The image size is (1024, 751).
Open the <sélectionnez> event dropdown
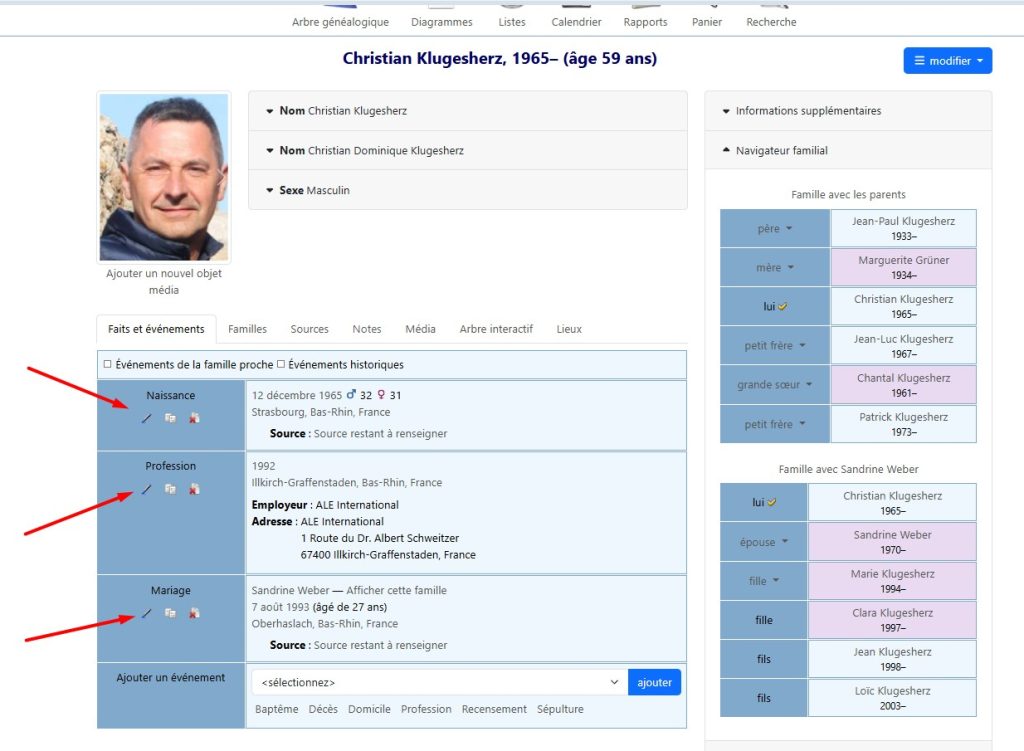(439, 682)
